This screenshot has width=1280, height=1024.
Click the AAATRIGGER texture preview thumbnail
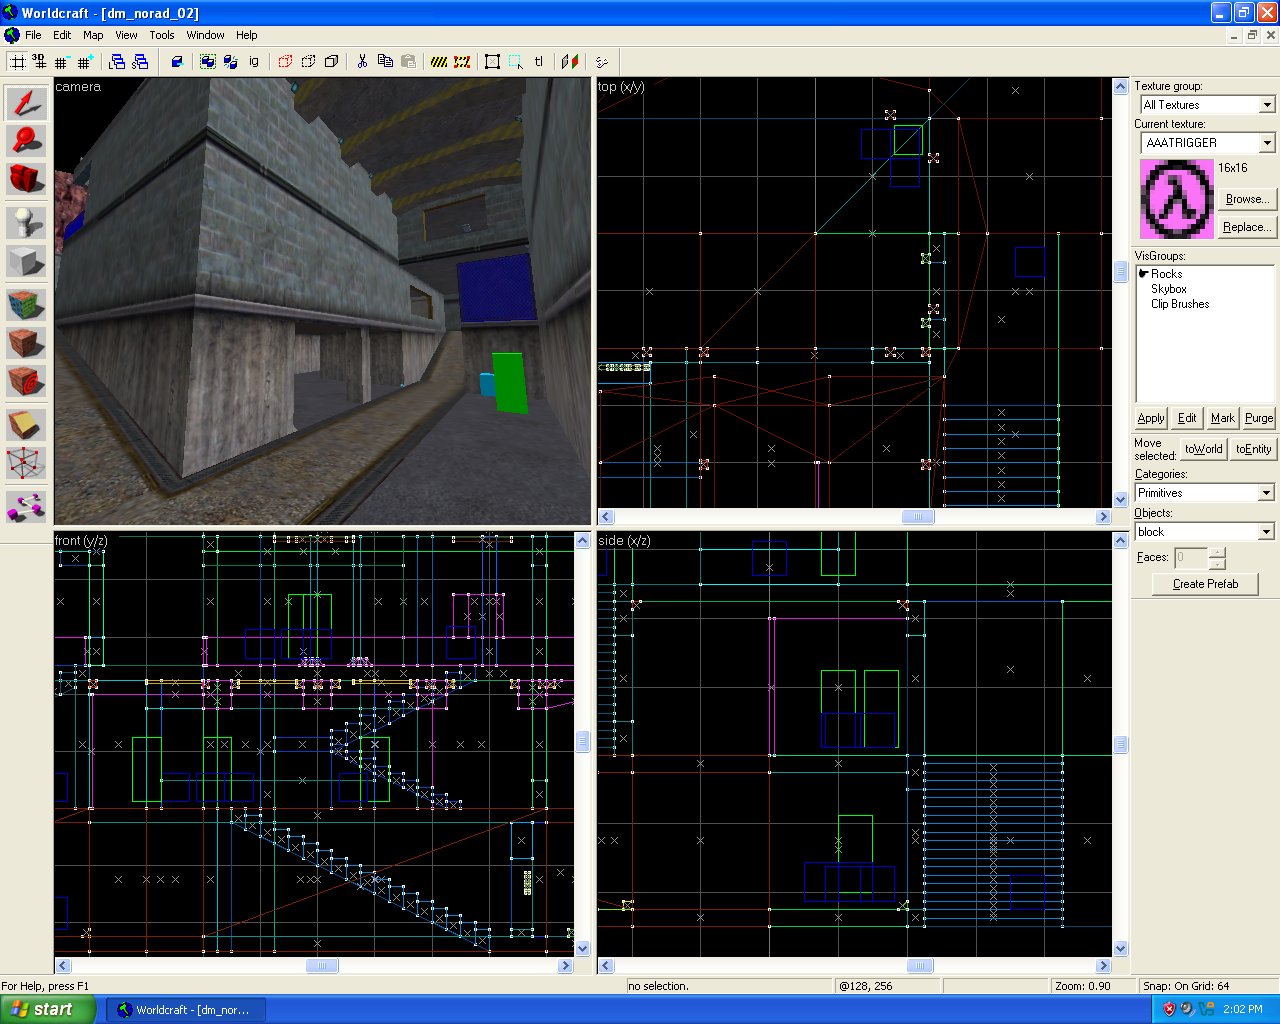pos(1177,199)
